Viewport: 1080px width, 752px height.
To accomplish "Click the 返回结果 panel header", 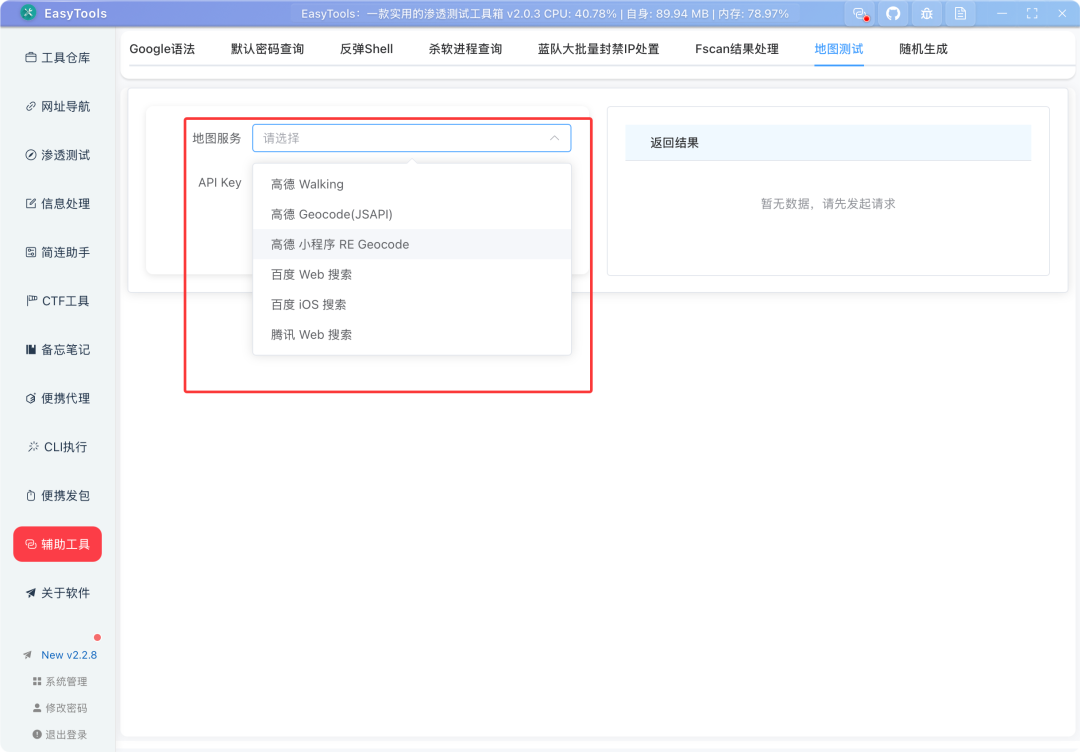I will click(828, 143).
